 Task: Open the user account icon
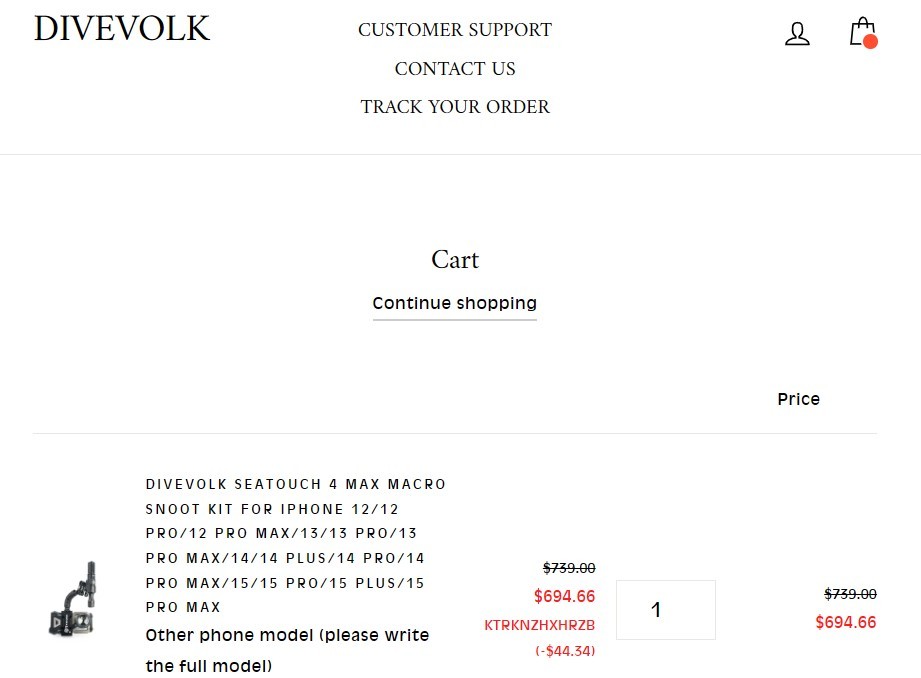click(797, 34)
